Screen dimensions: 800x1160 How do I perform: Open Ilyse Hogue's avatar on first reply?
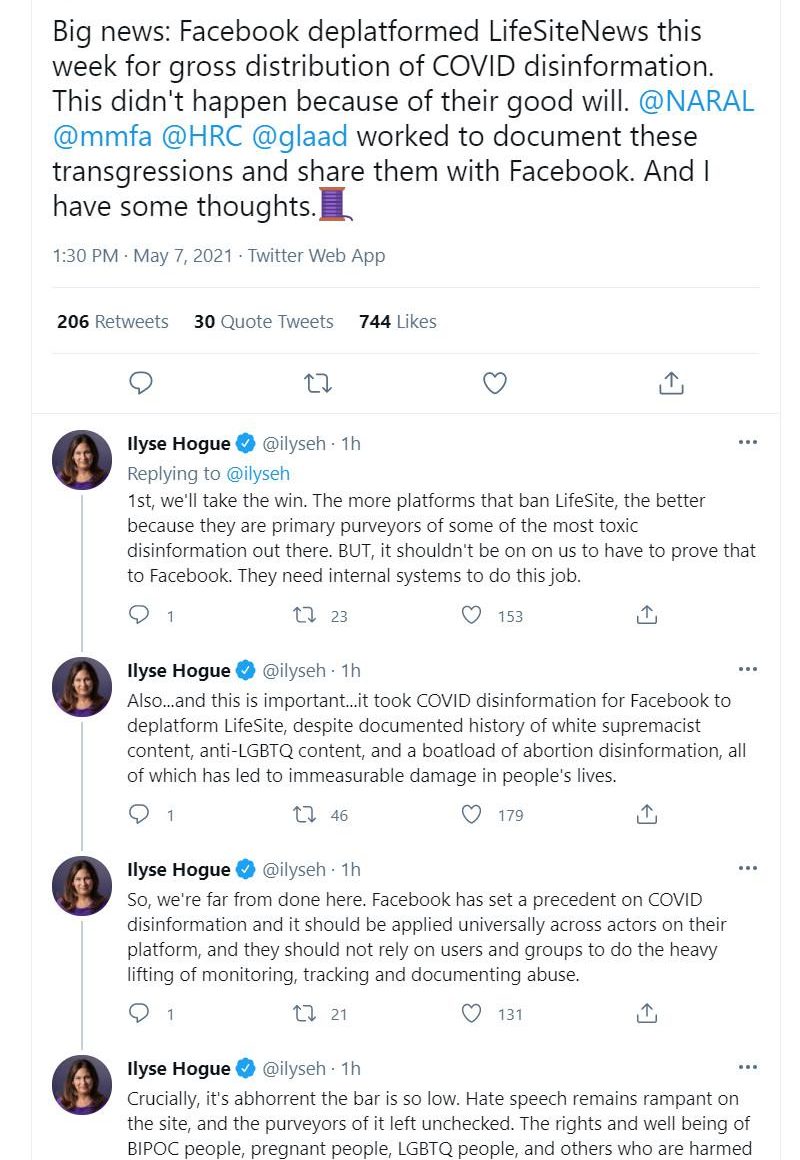82,460
